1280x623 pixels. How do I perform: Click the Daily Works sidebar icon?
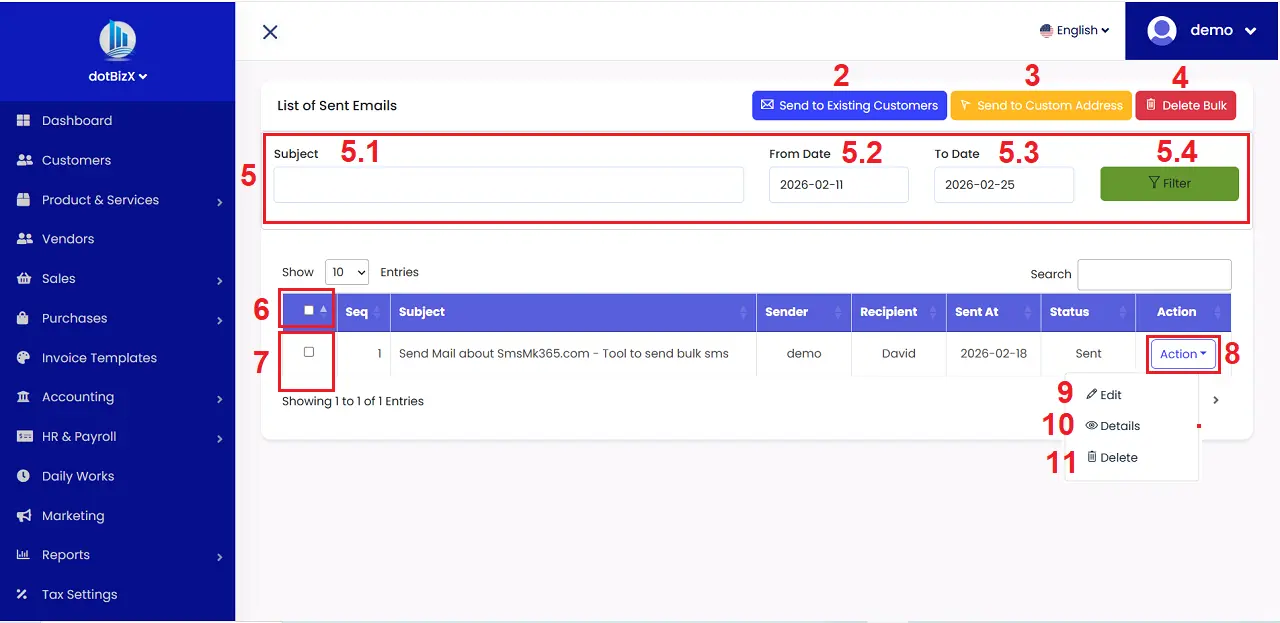(x=23, y=476)
